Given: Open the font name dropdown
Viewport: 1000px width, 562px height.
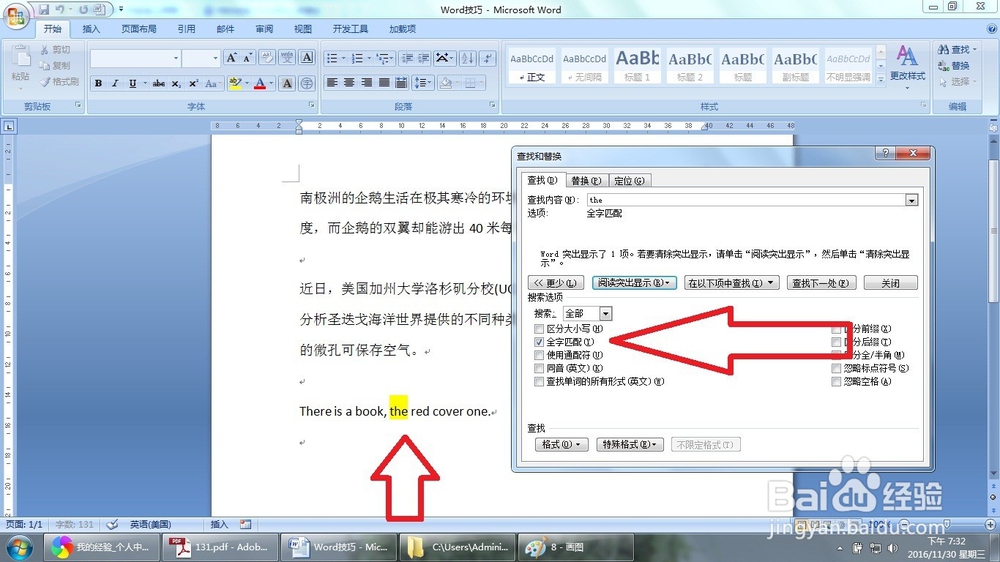Looking at the screenshot, I should 176,59.
